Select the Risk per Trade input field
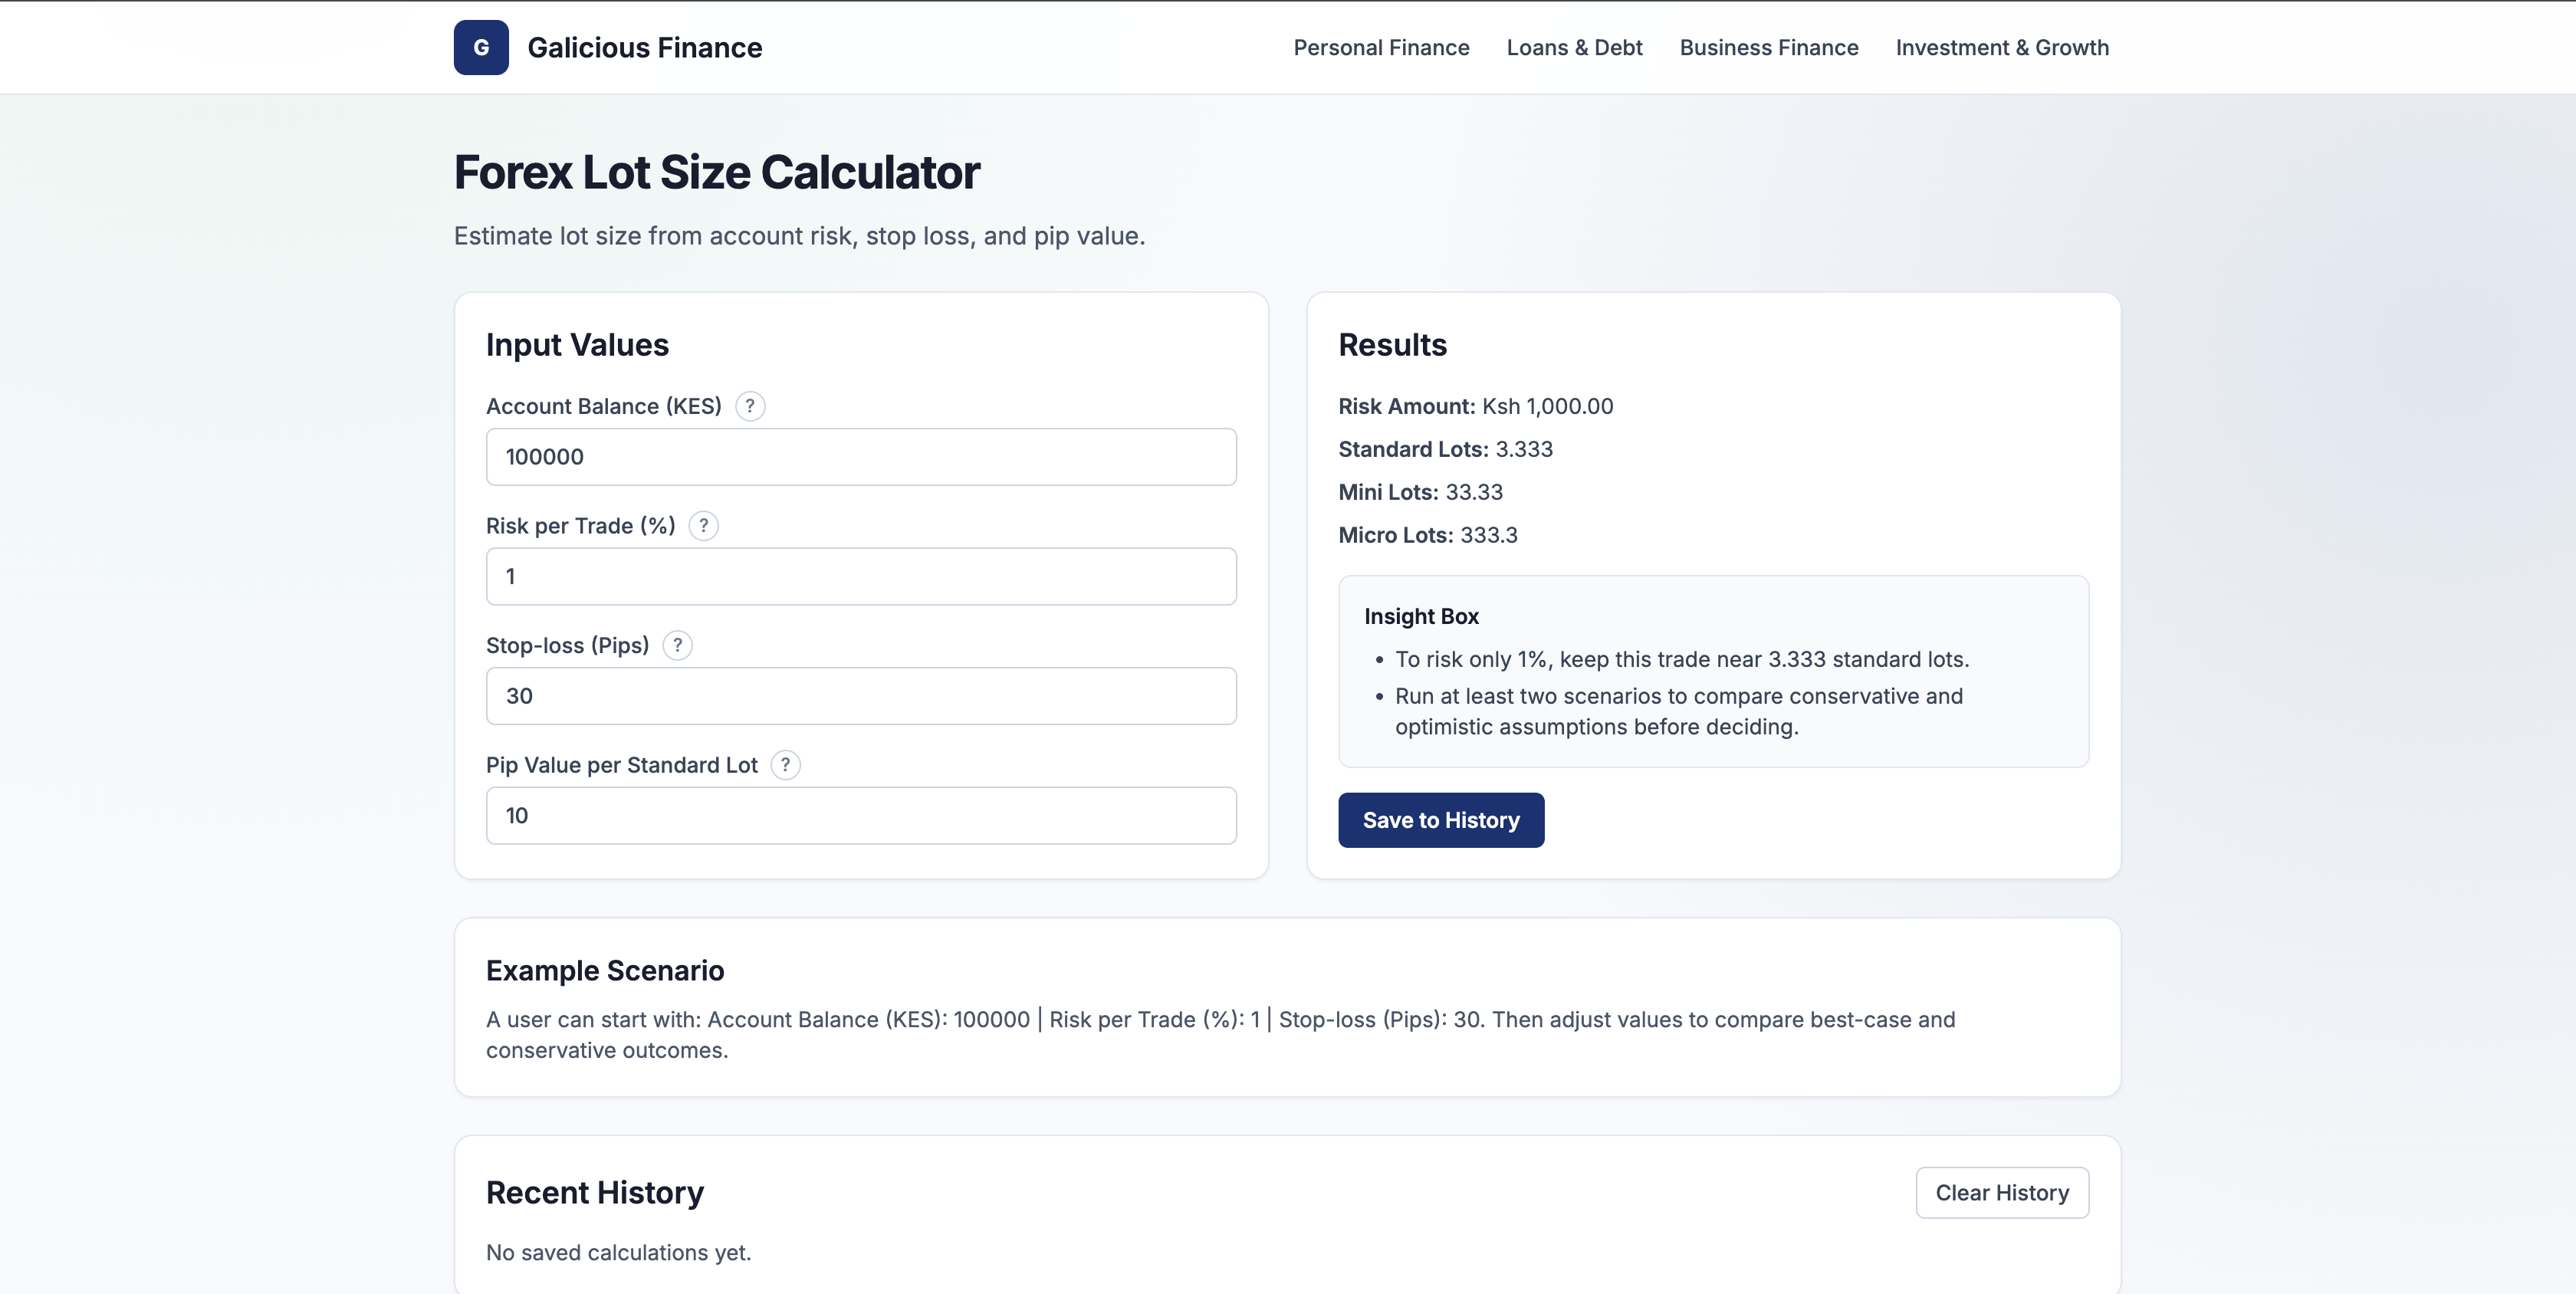 pyautogui.click(x=860, y=576)
